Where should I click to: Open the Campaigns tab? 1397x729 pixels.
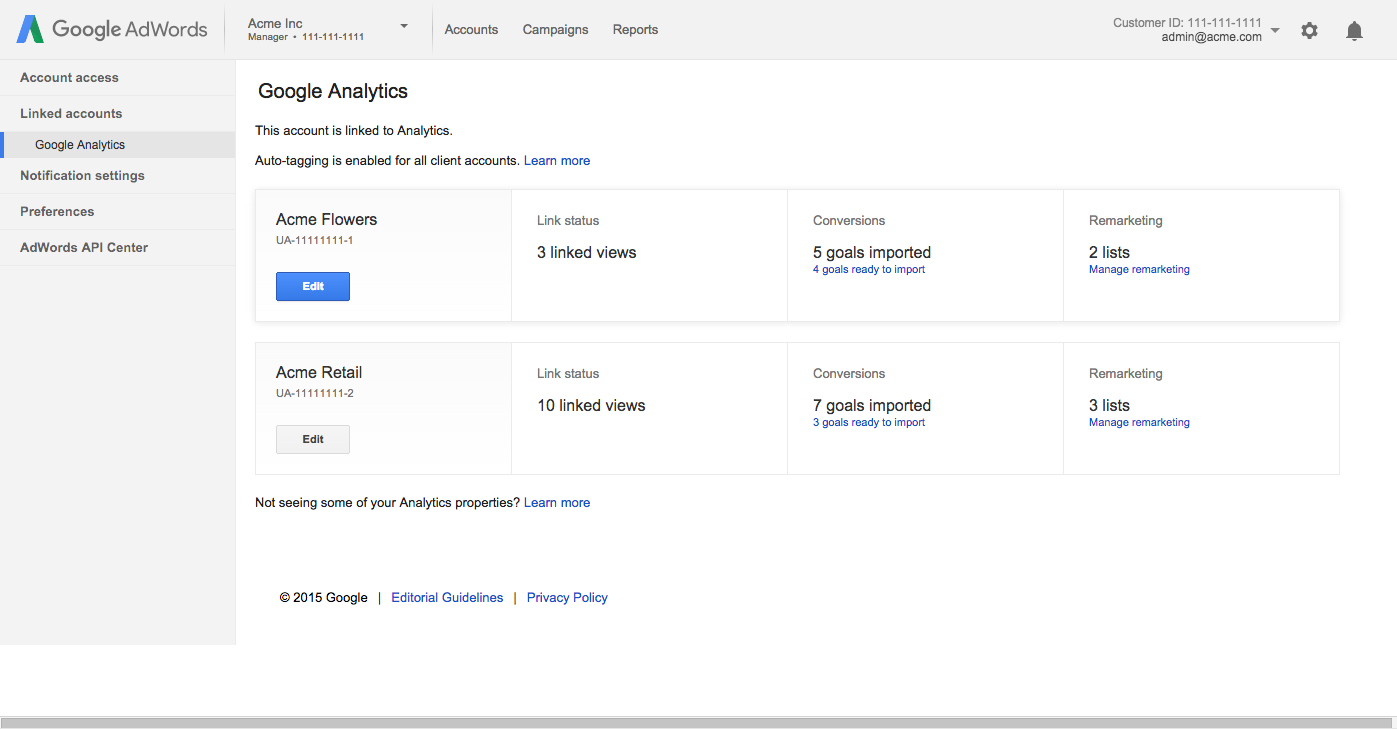click(555, 30)
